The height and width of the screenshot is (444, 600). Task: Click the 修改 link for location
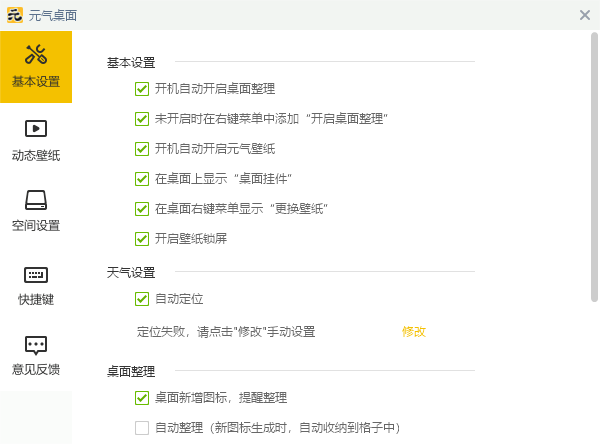coord(414,331)
